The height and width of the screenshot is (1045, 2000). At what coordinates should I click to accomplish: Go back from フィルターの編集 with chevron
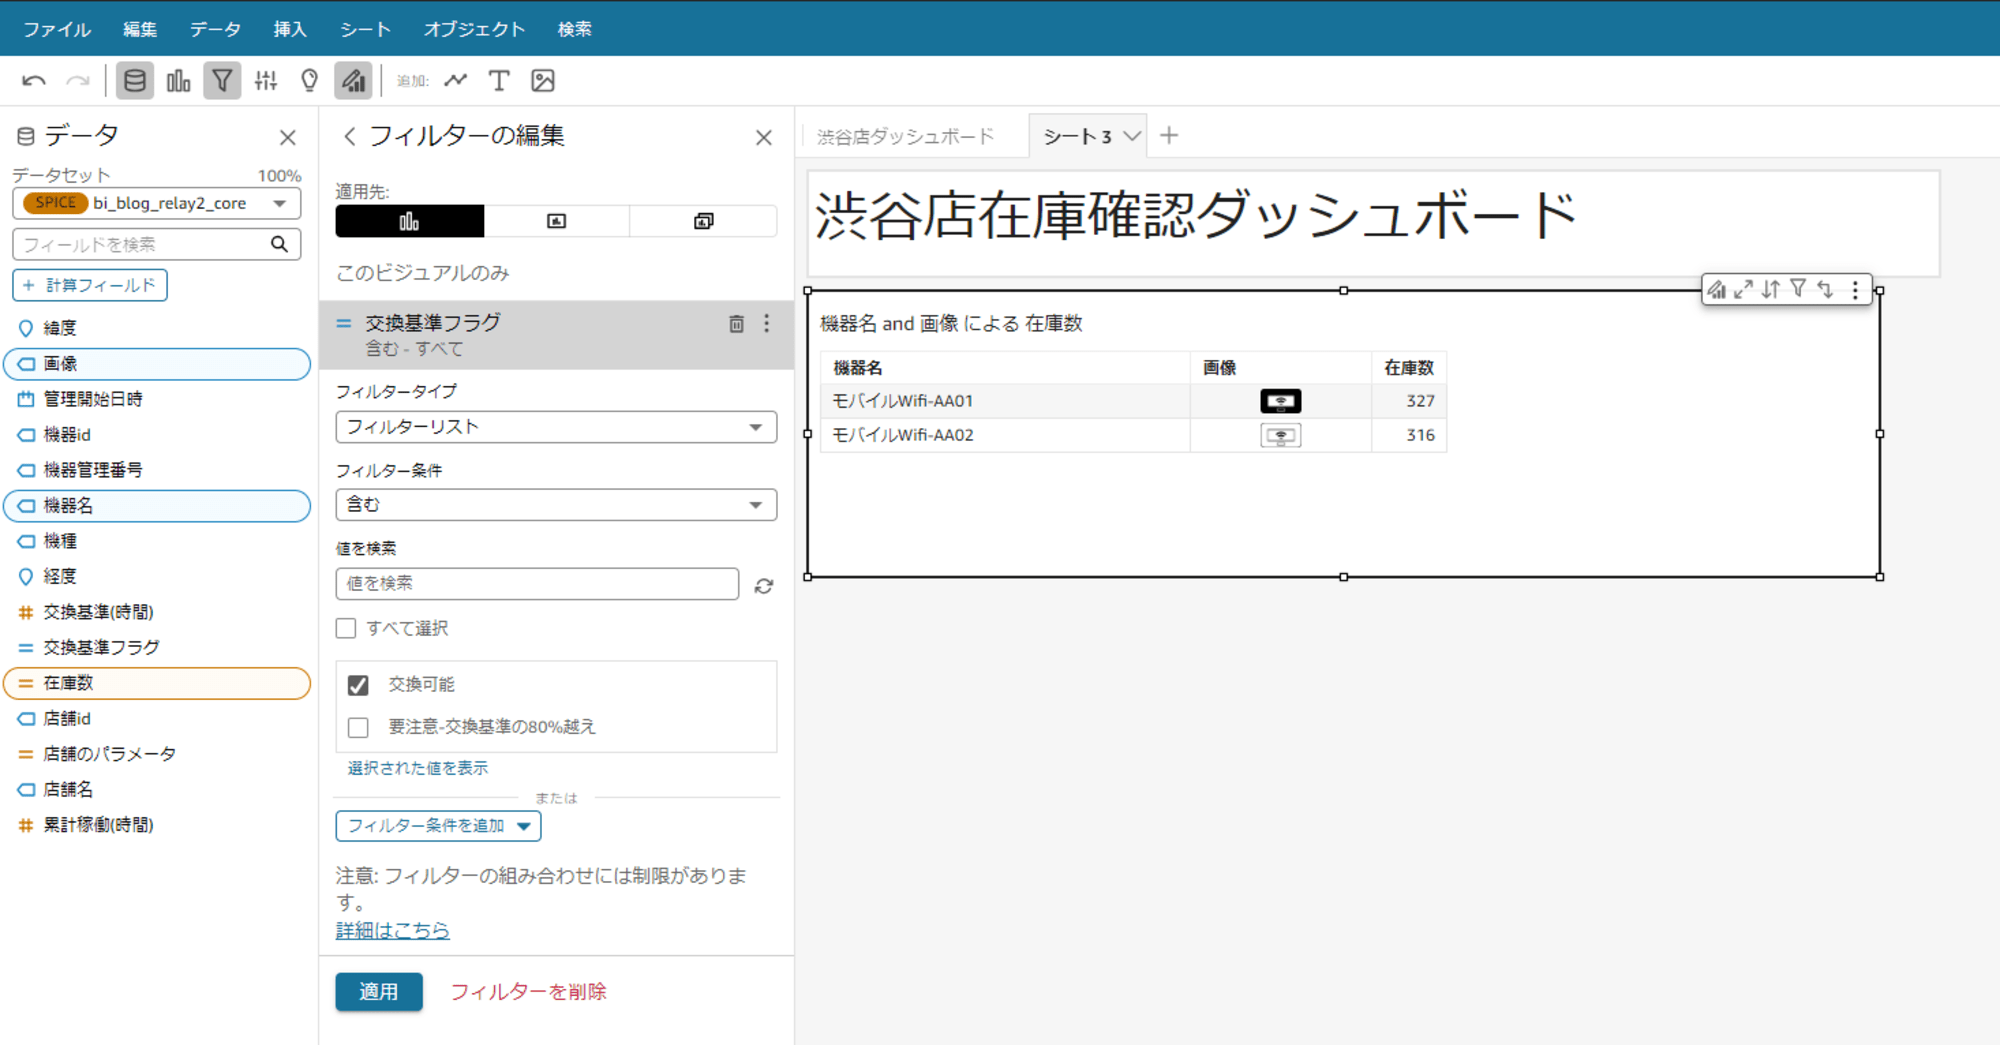(349, 136)
